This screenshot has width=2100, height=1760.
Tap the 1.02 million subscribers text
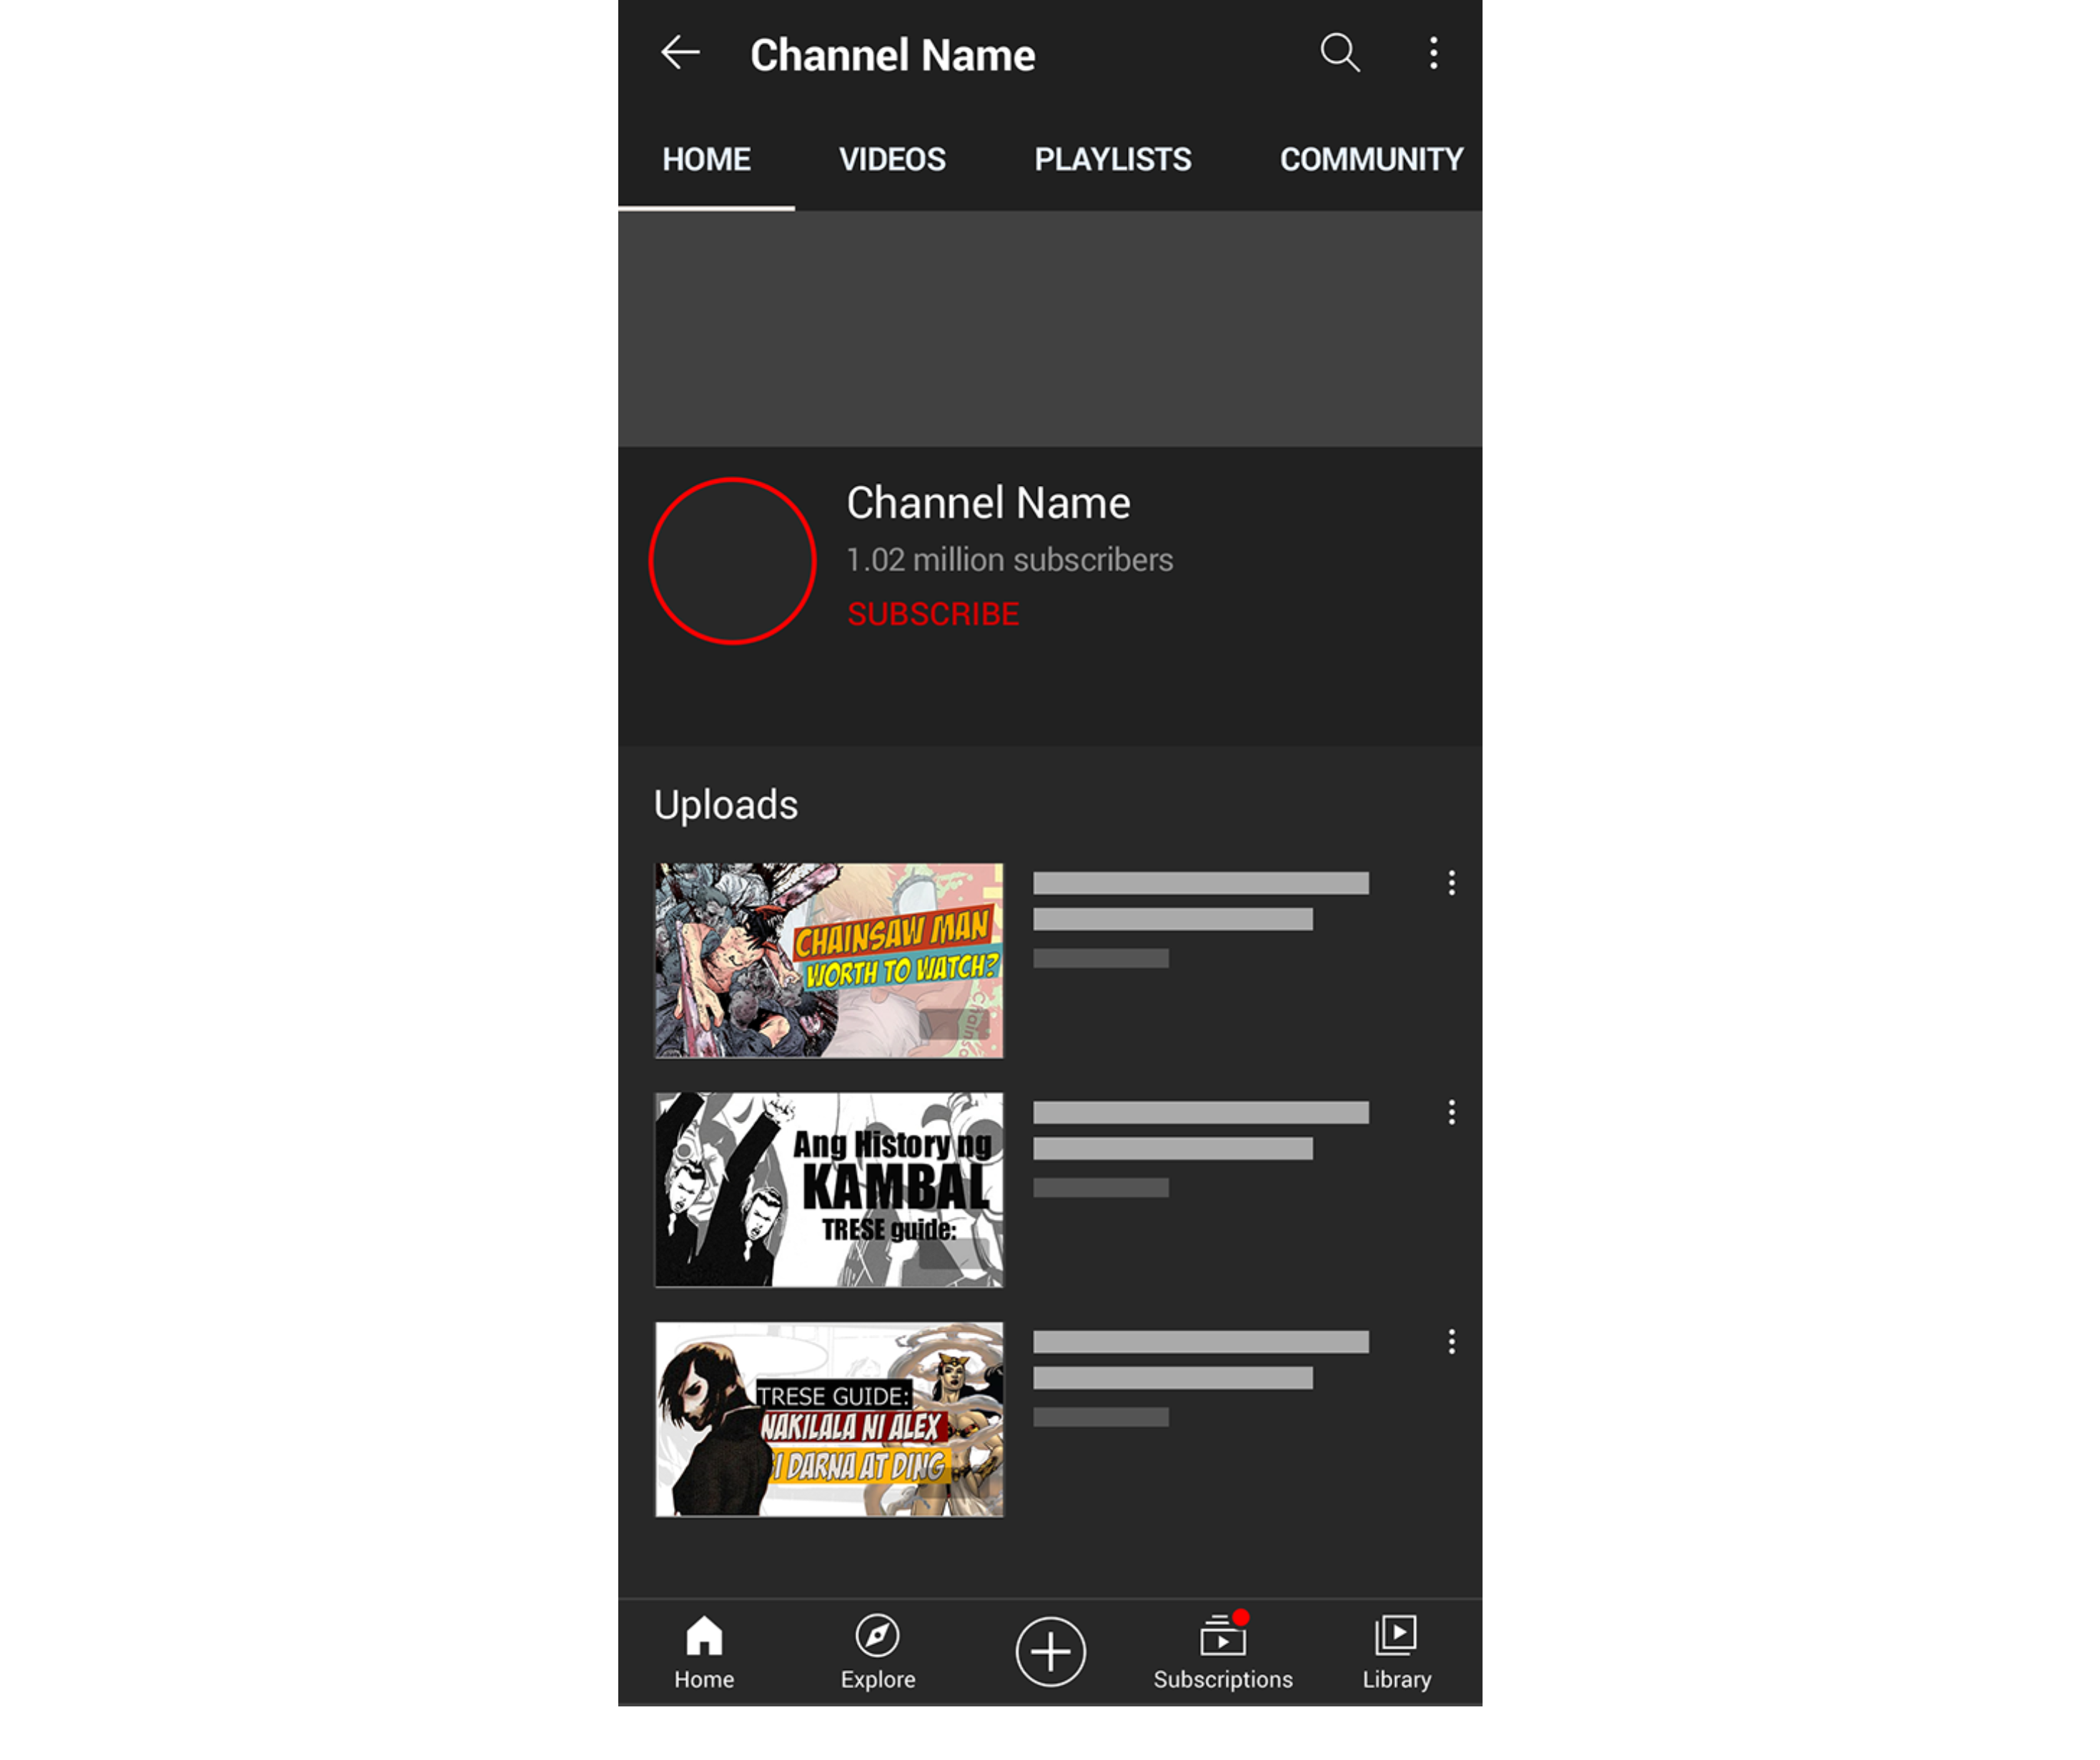tap(1010, 559)
